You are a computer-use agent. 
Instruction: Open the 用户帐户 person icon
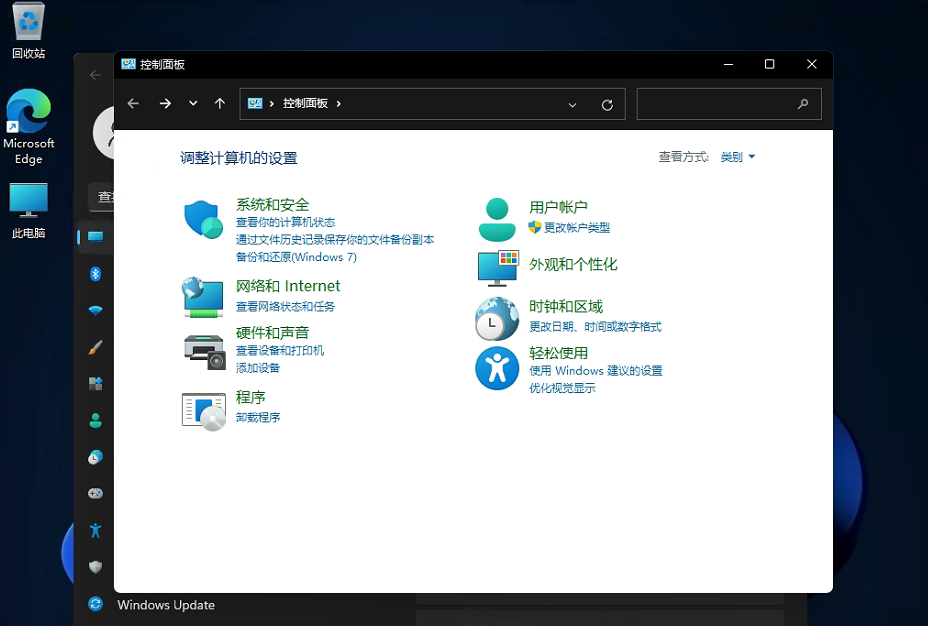[x=497, y=220]
